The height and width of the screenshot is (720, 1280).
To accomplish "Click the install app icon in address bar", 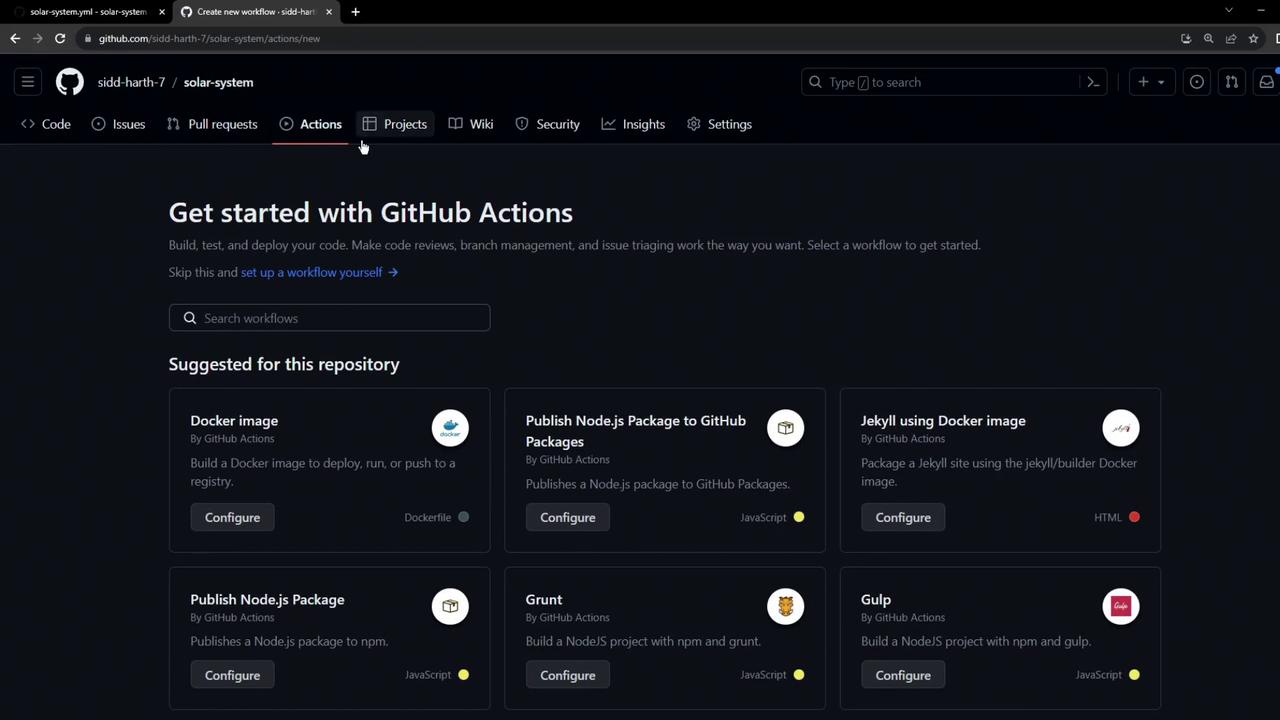I will coord(1186,38).
